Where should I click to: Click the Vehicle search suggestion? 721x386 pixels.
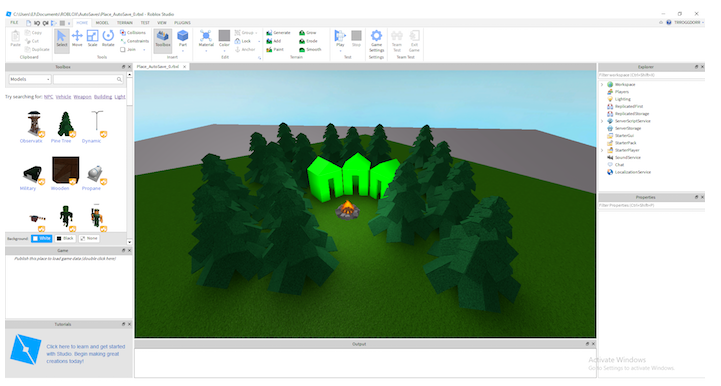63,97
